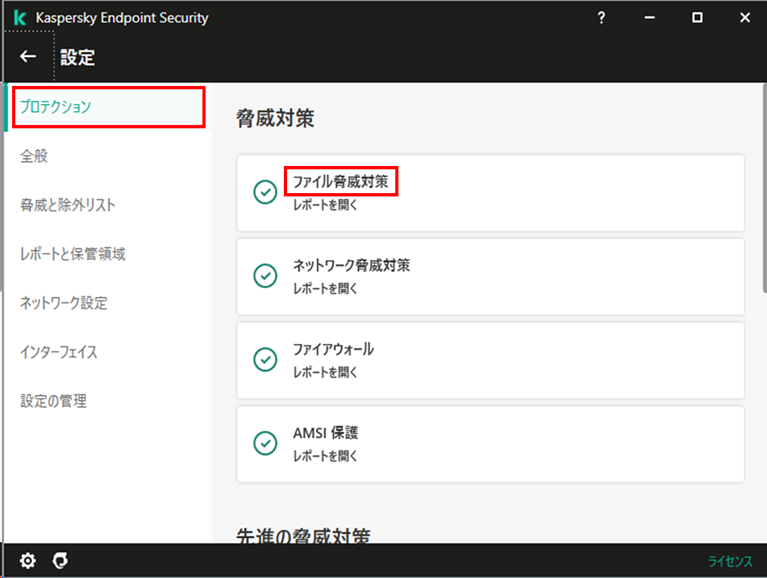Click the status check icon for ネットワーク脅威対策

[265, 276]
